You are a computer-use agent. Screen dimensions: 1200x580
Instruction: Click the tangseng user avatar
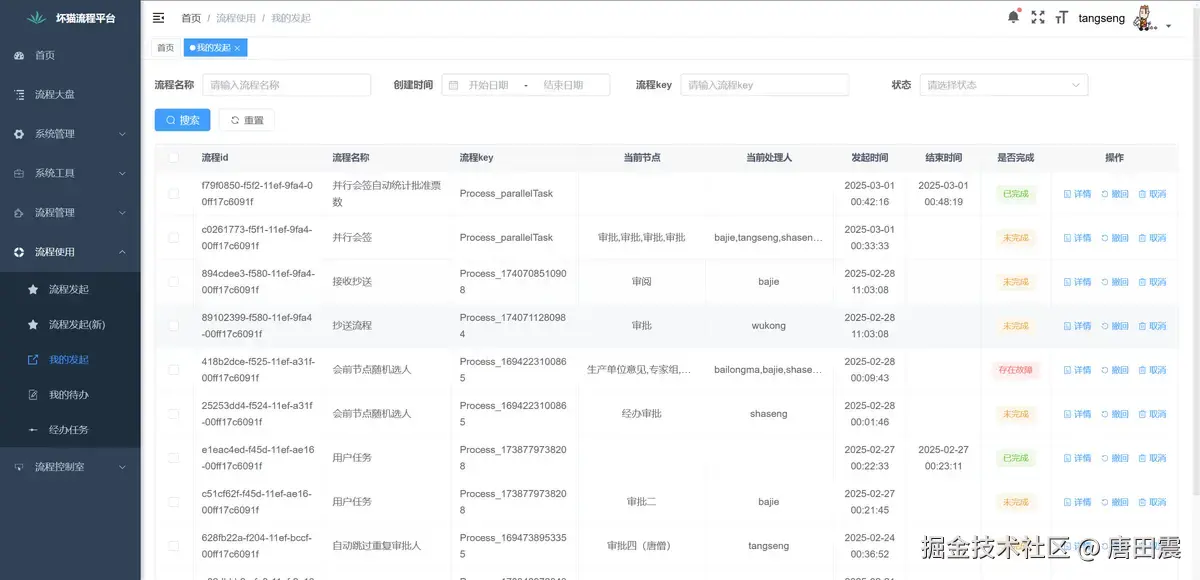click(x=1146, y=18)
